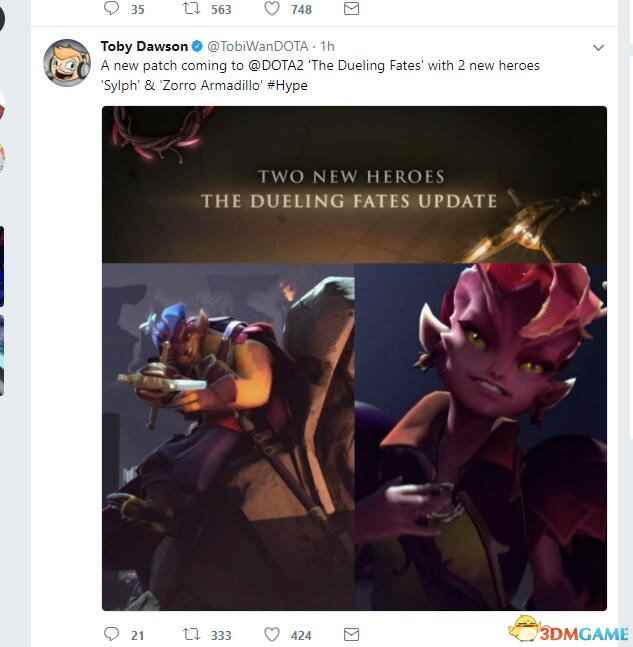This screenshot has width=633, height=647.
Task: Click envelope icon beside 424 likes
Action: click(350, 634)
